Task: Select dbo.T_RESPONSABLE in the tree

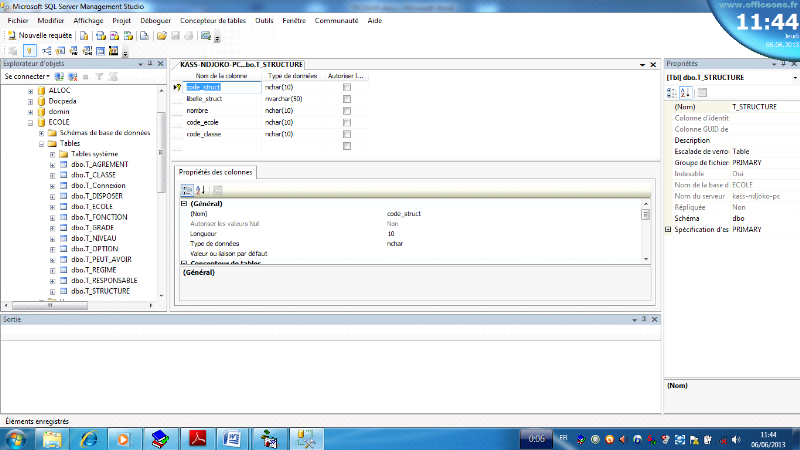Action: (x=104, y=281)
